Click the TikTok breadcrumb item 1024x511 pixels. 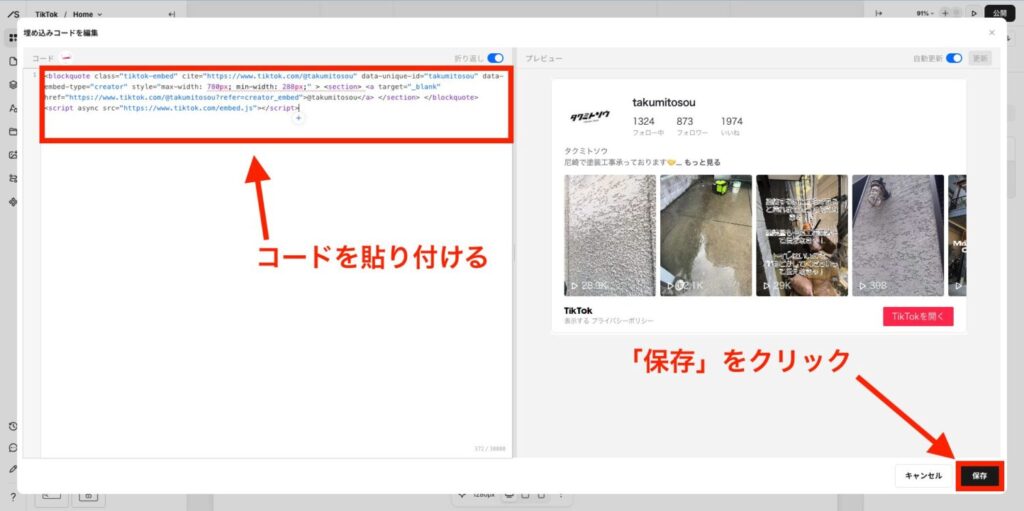click(x=46, y=14)
